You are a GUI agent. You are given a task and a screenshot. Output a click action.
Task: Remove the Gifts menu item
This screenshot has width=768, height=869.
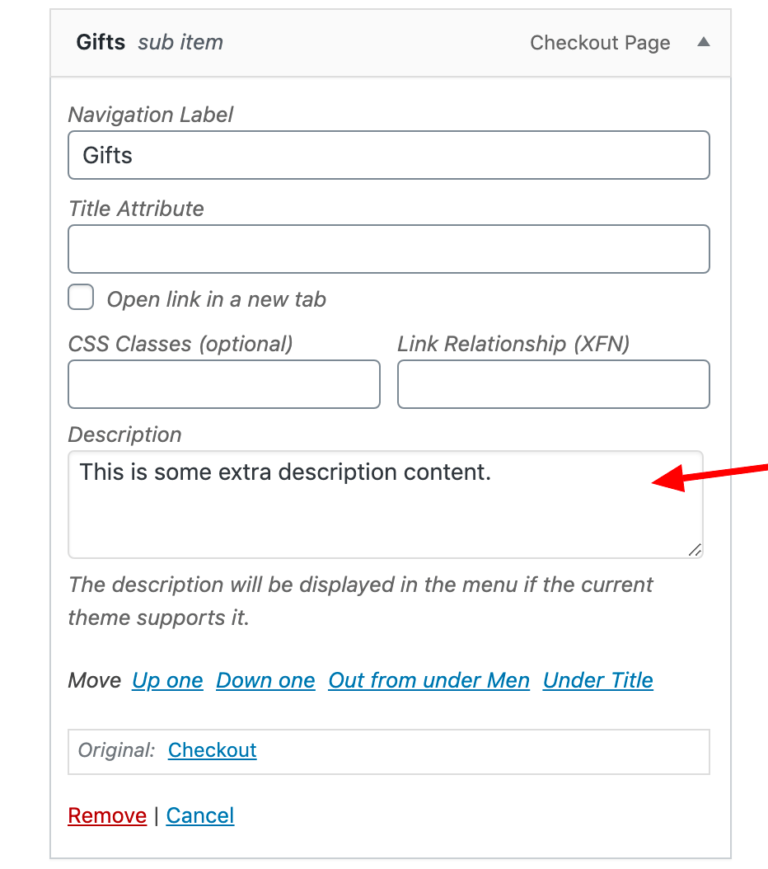point(107,815)
